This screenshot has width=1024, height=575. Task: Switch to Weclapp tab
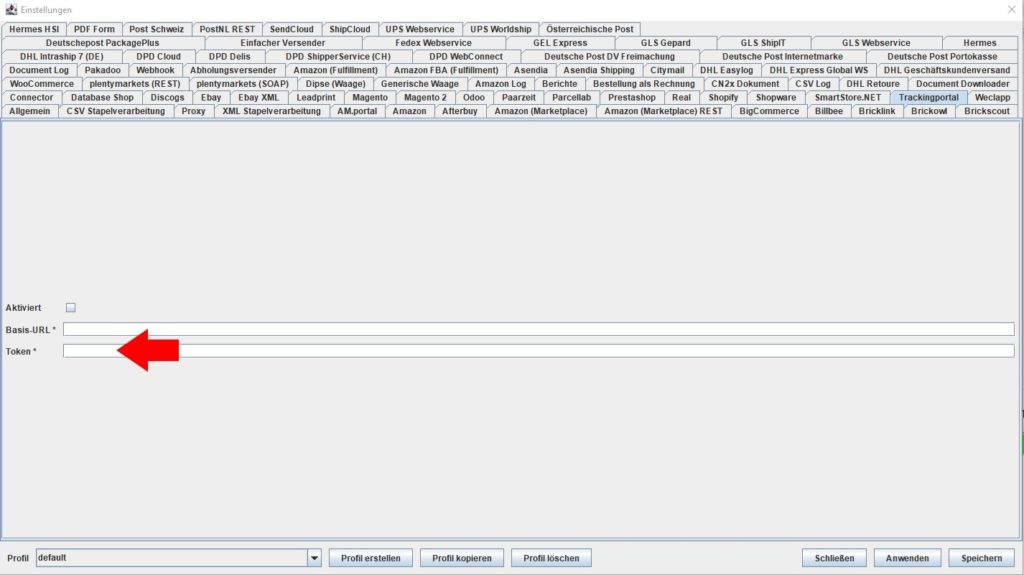point(992,97)
